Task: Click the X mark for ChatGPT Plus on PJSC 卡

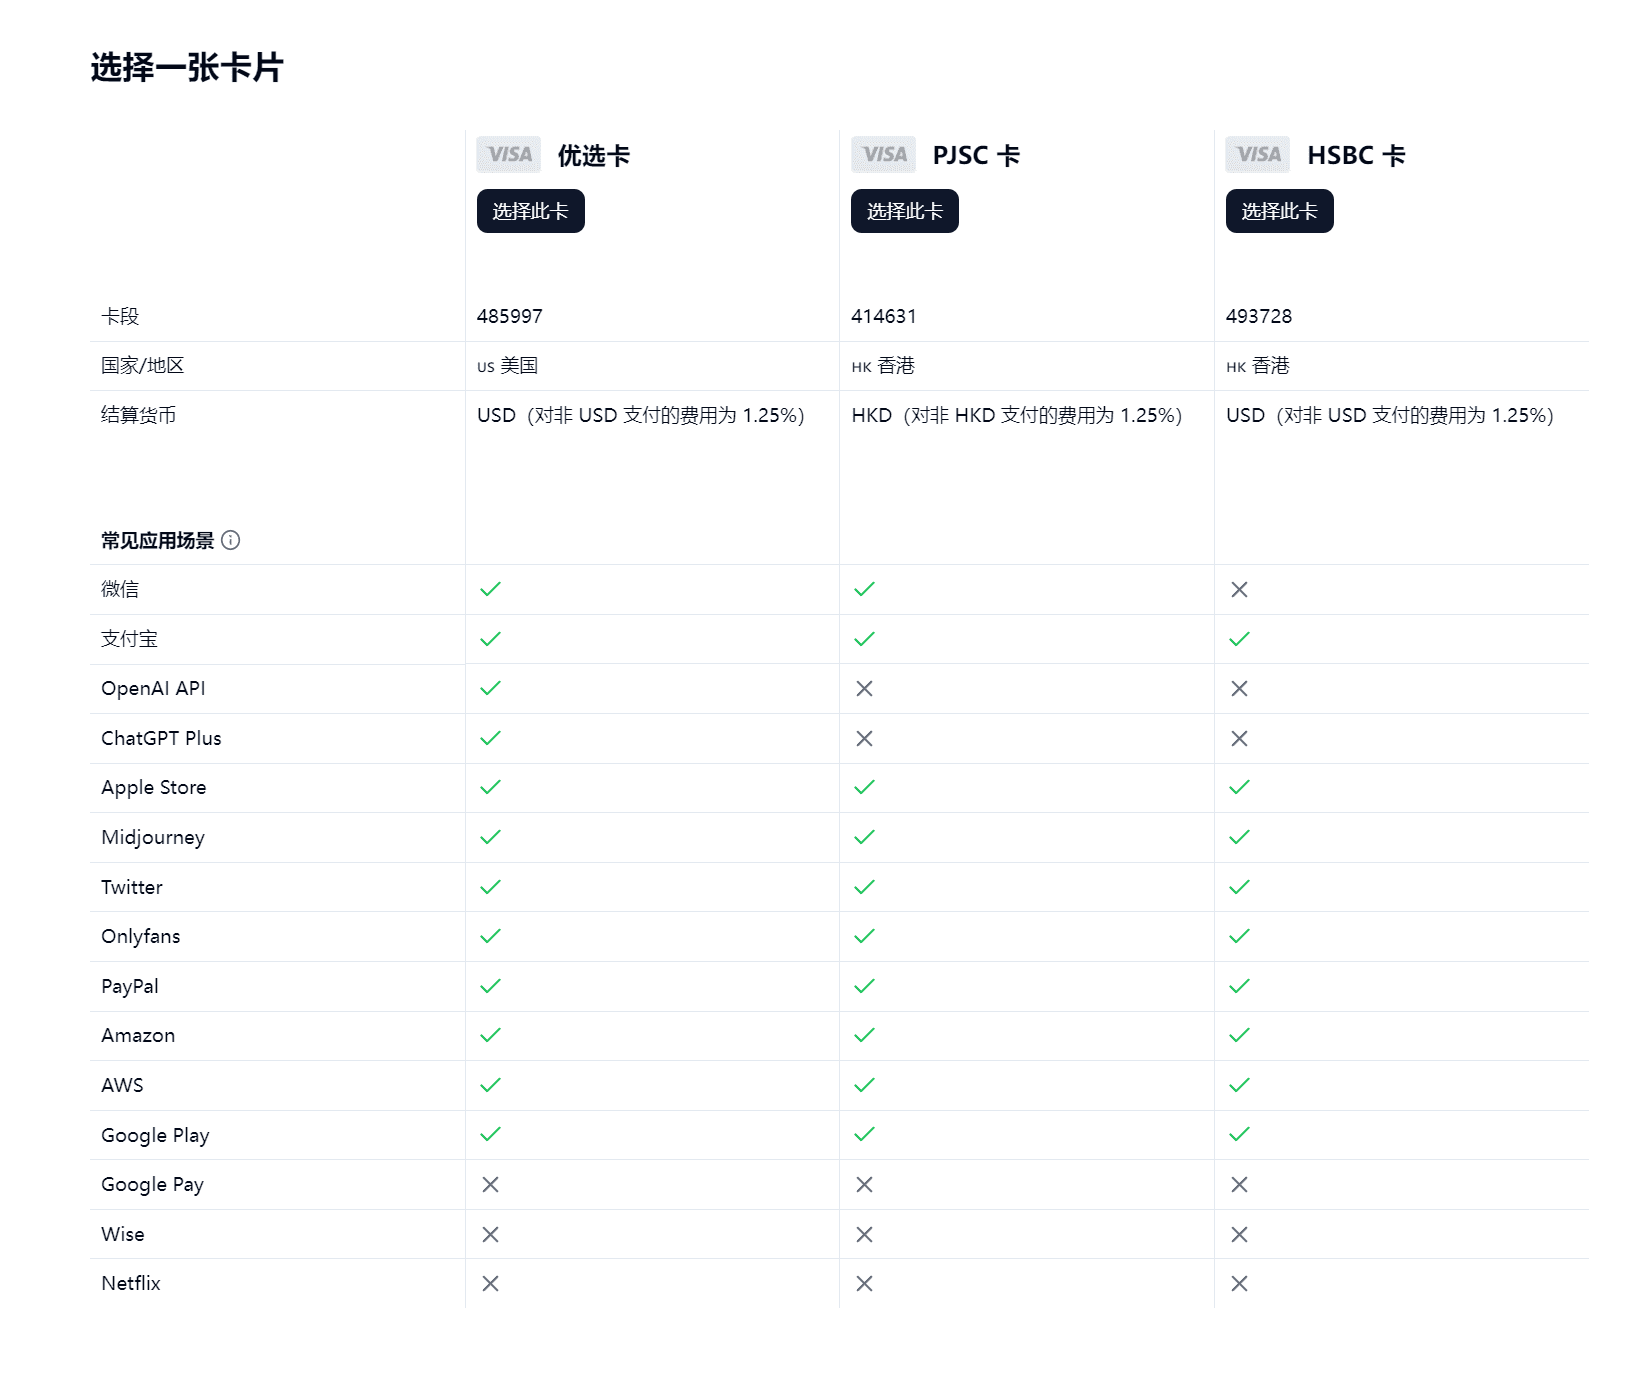Action: tap(864, 738)
